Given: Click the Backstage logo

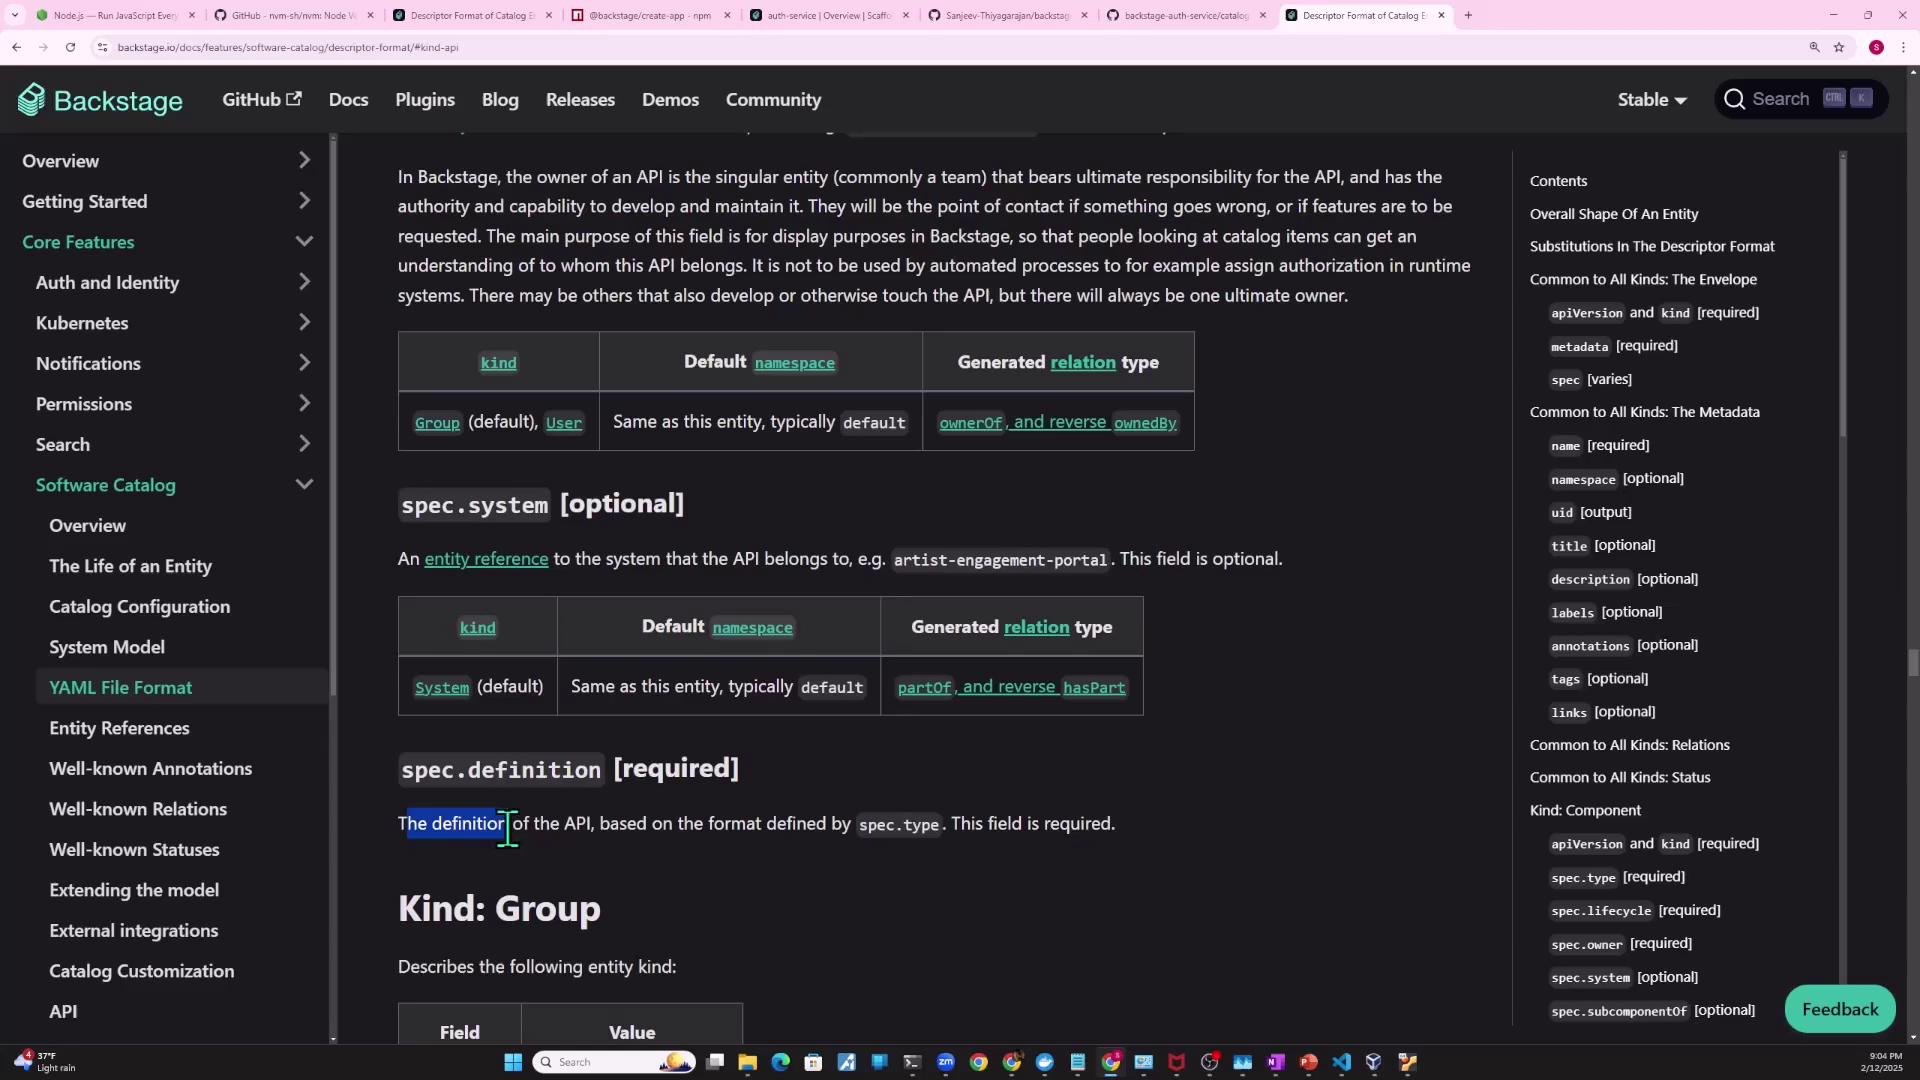Looking at the screenshot, I should point(100,100).
